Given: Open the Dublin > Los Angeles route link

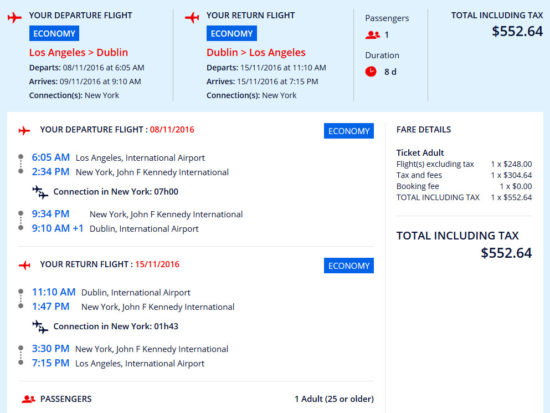Looking at the screenshot, I should (256, 52).
